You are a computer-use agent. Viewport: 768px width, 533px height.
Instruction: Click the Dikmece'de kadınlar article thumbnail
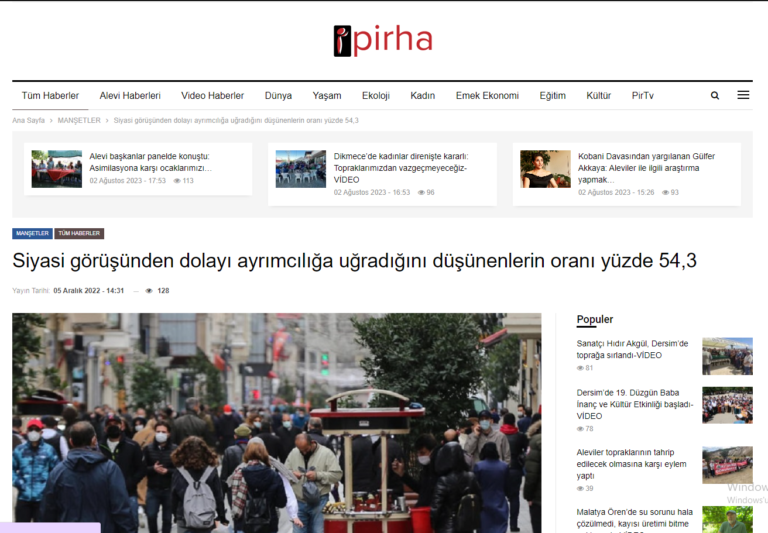300,169
